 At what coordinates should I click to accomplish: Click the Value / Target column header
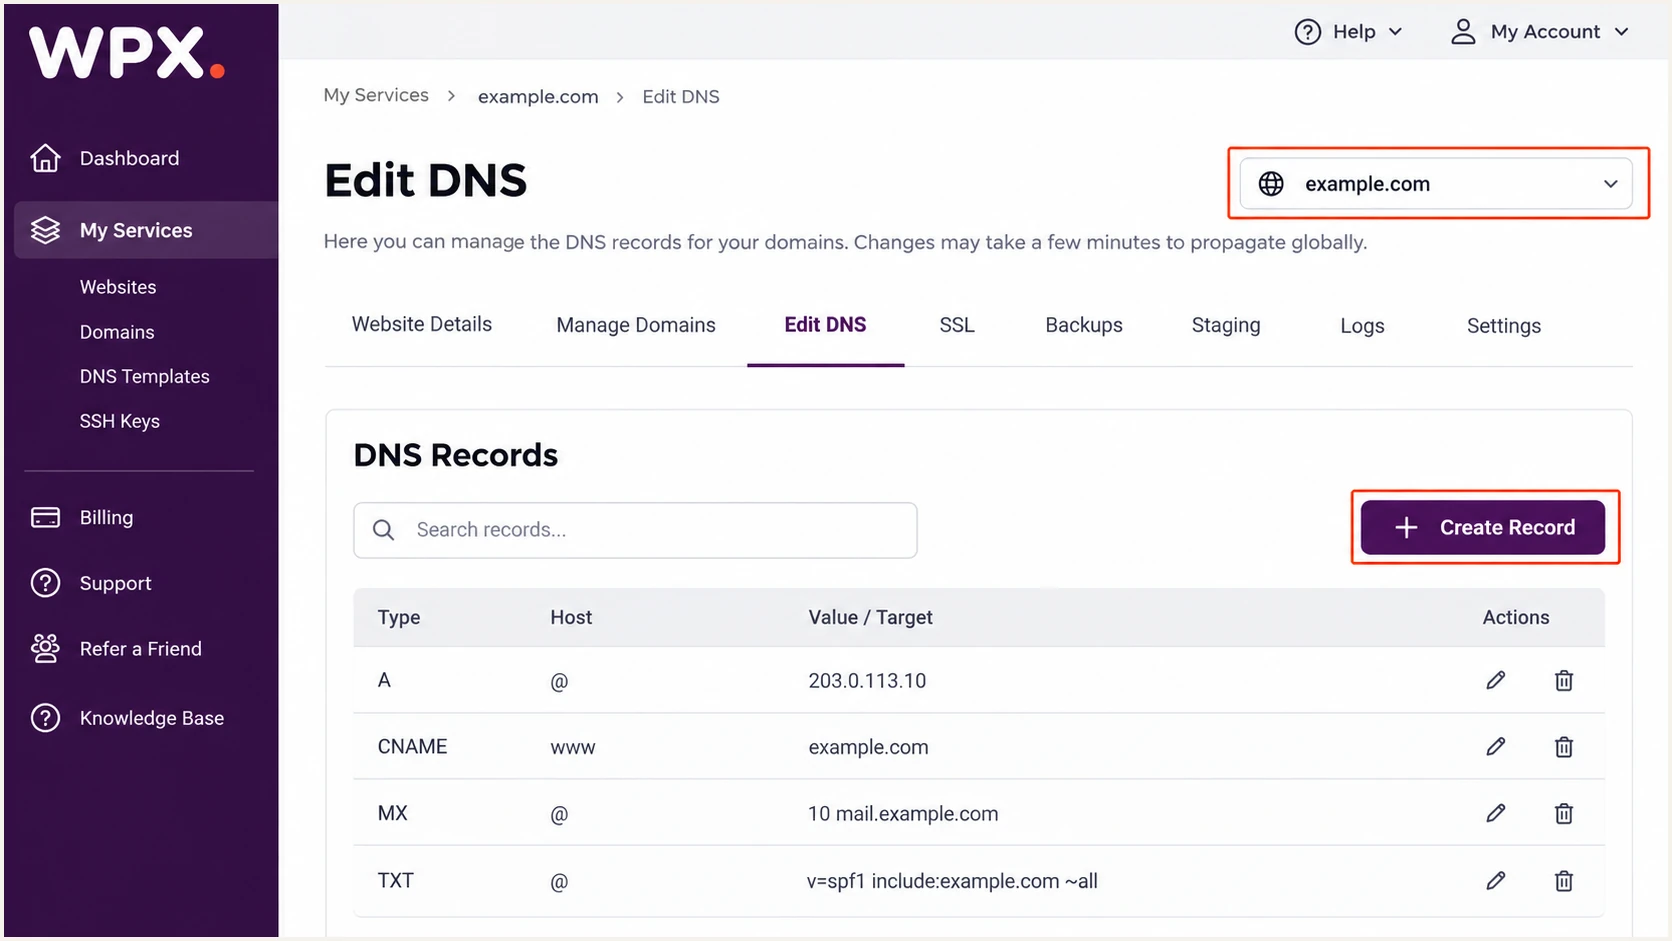tap(870, 618)
